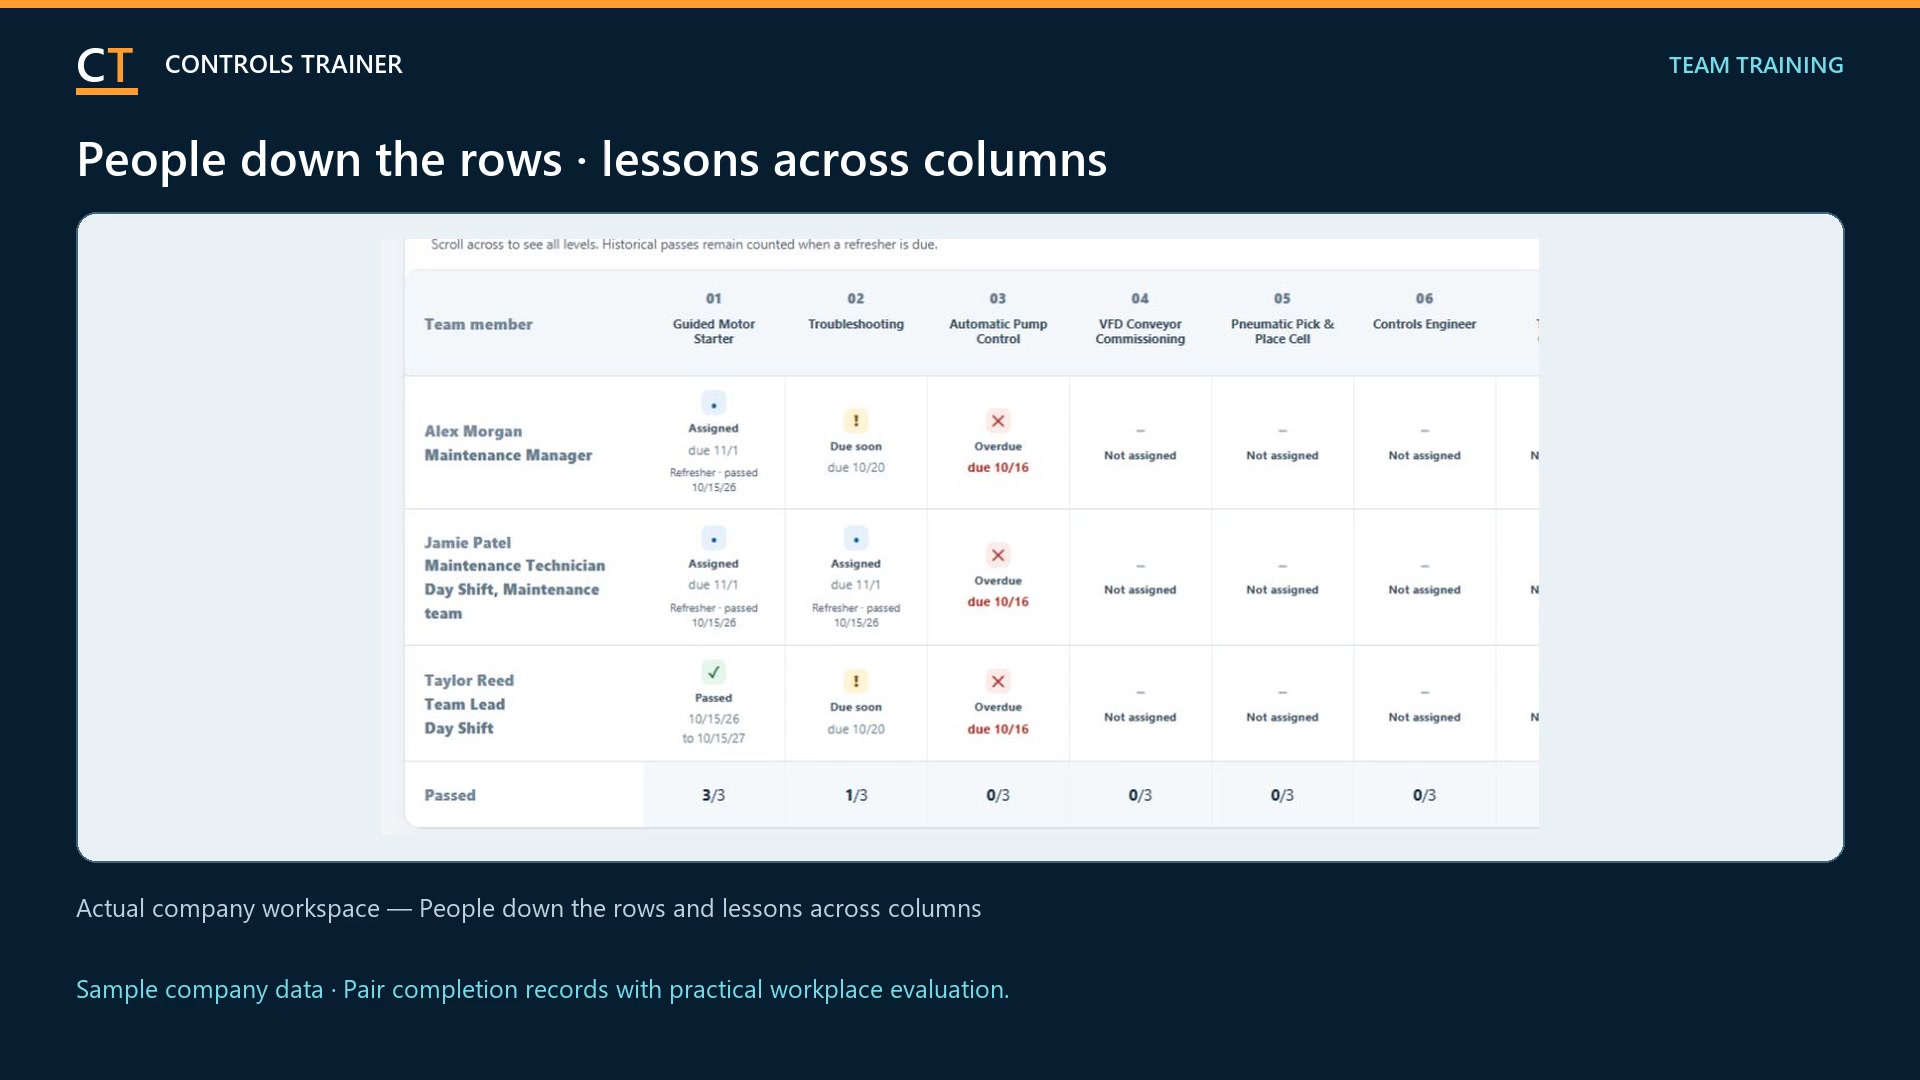Click Jamie Patel's Automatic Pump Control overdue icon
Image resolution: width=1920 pixels, height=1080 pixels.
997,555
